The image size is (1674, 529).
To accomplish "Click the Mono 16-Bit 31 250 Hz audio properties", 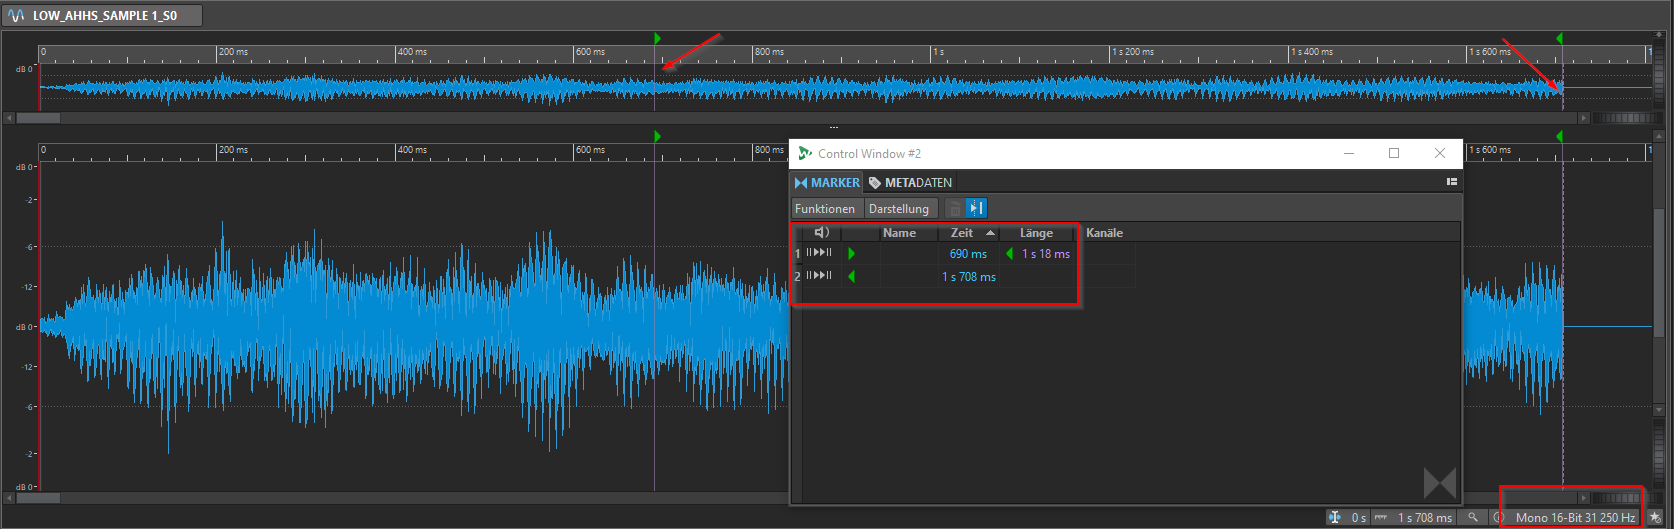I will pyautogui.click(x=1575, y=517).
